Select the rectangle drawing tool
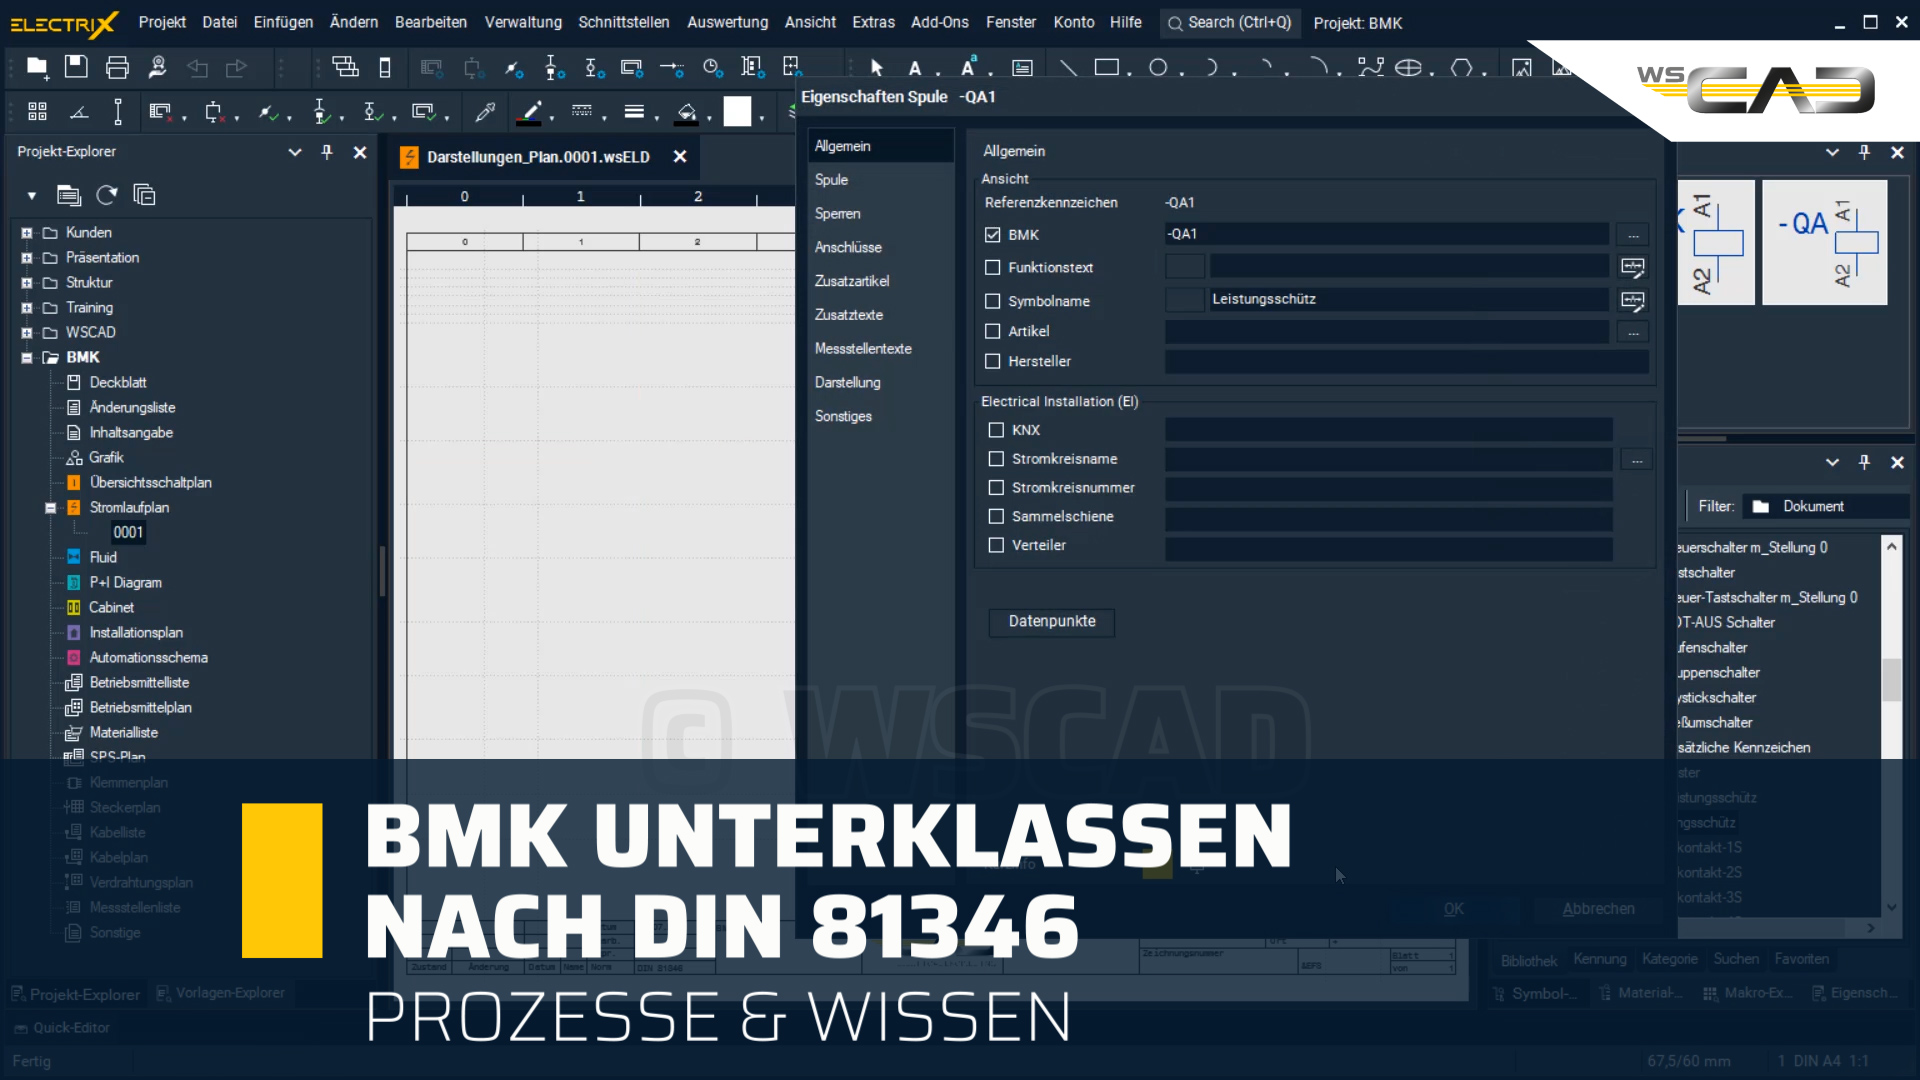 pyautogui.click(x=1107, y=67)
